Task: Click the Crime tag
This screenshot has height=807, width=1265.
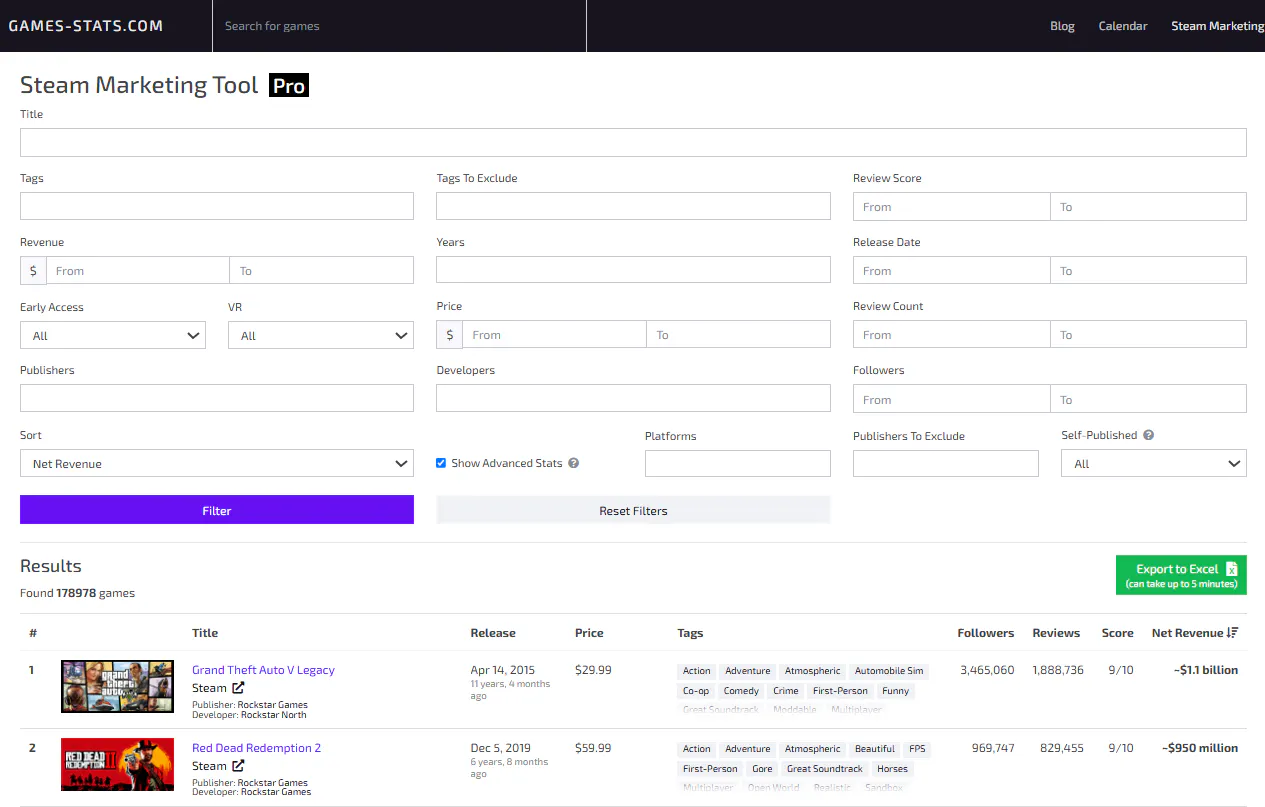Action: (786, 691)
